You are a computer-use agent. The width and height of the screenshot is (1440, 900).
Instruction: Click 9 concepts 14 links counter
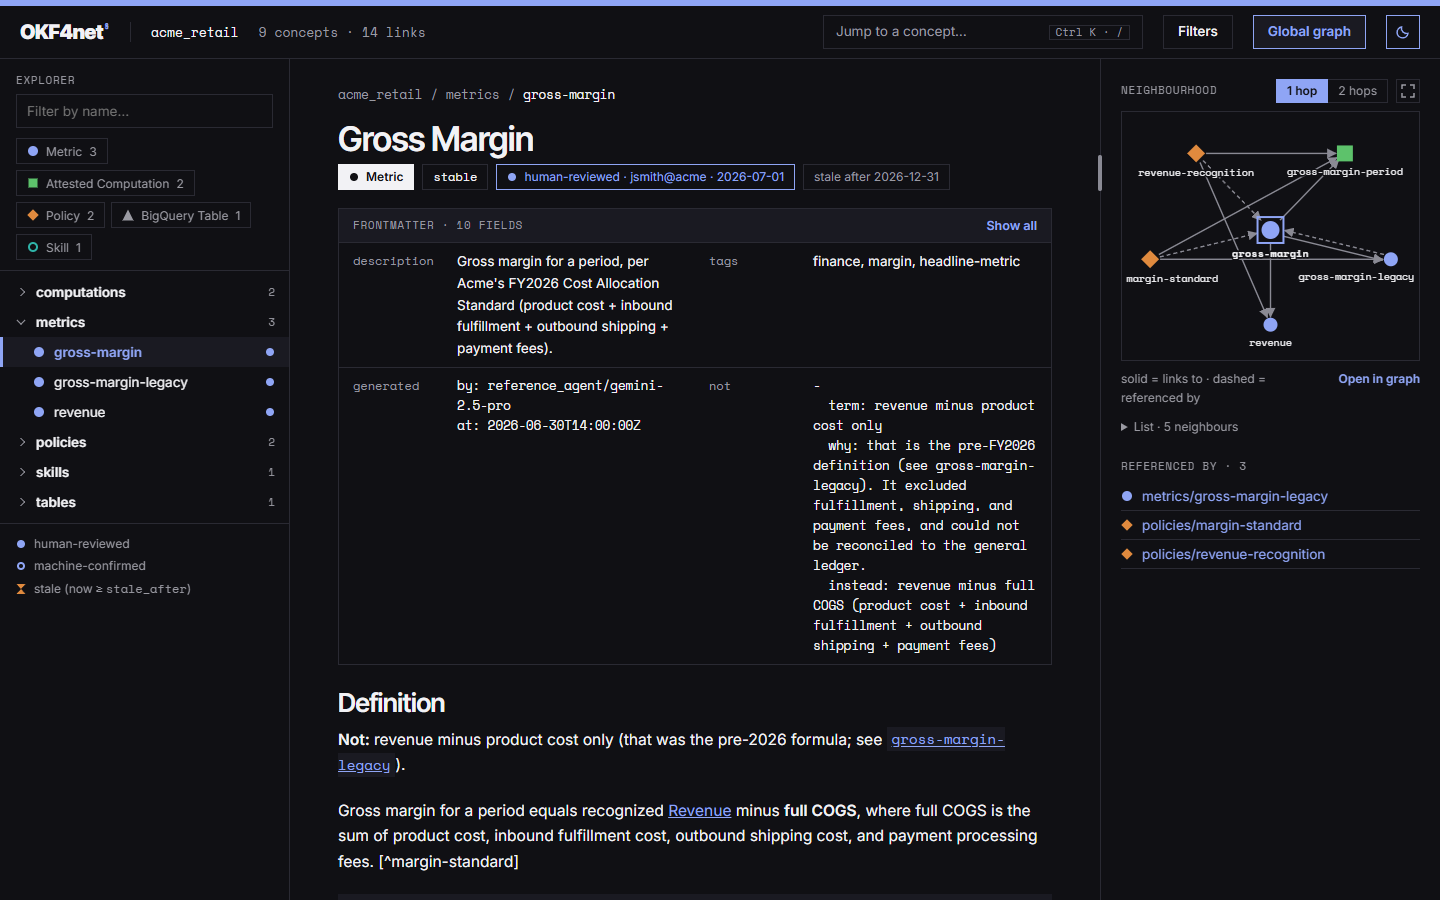point(342,33)
